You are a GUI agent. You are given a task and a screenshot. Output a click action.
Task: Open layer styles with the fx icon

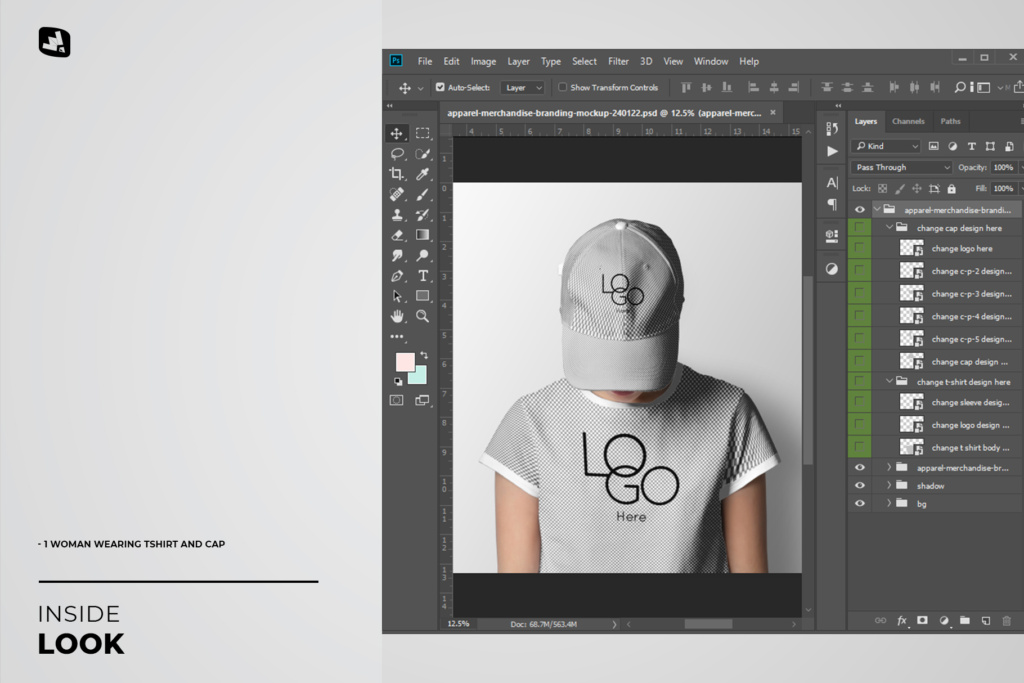(x=902, y=620)
